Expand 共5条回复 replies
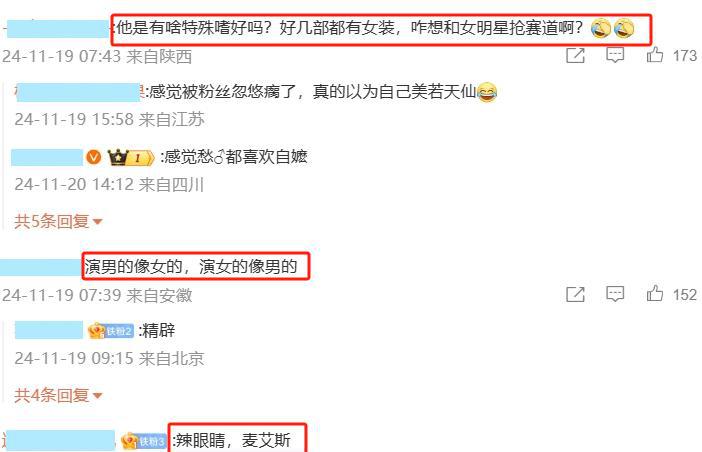The image size is (702, 452). (x=58, y=221)
